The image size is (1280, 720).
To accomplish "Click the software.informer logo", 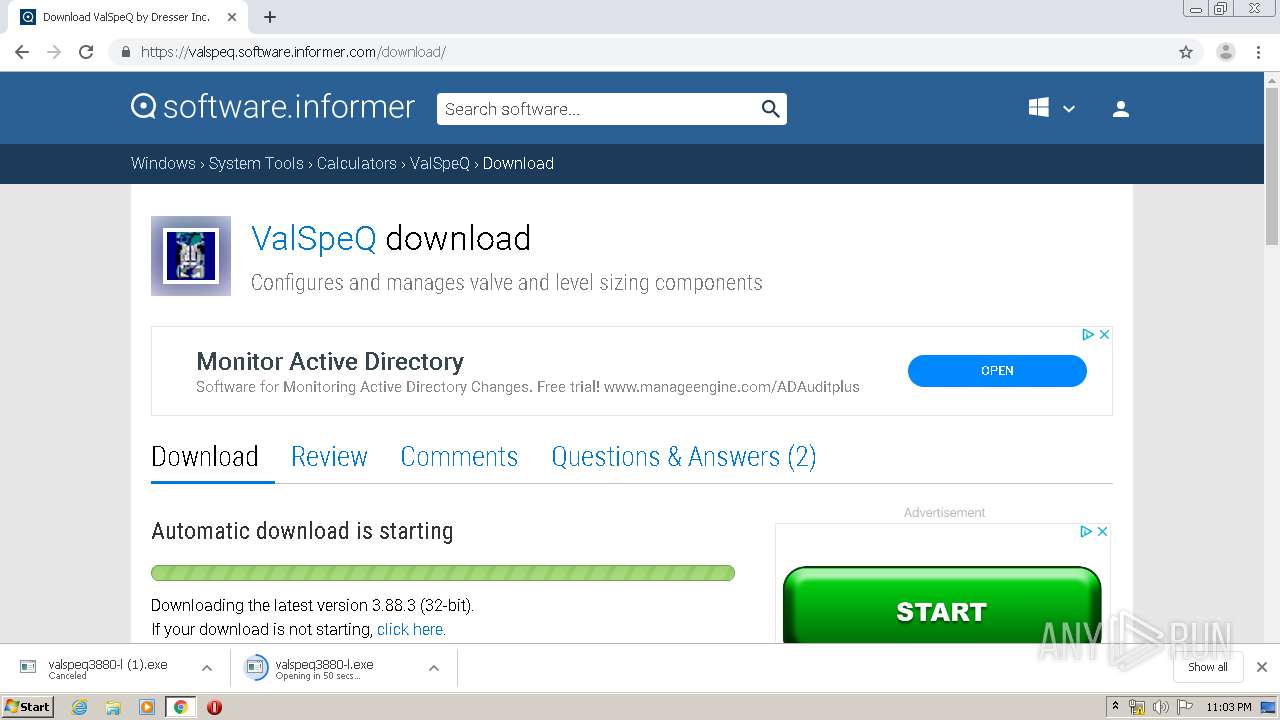I will (273, 107).
